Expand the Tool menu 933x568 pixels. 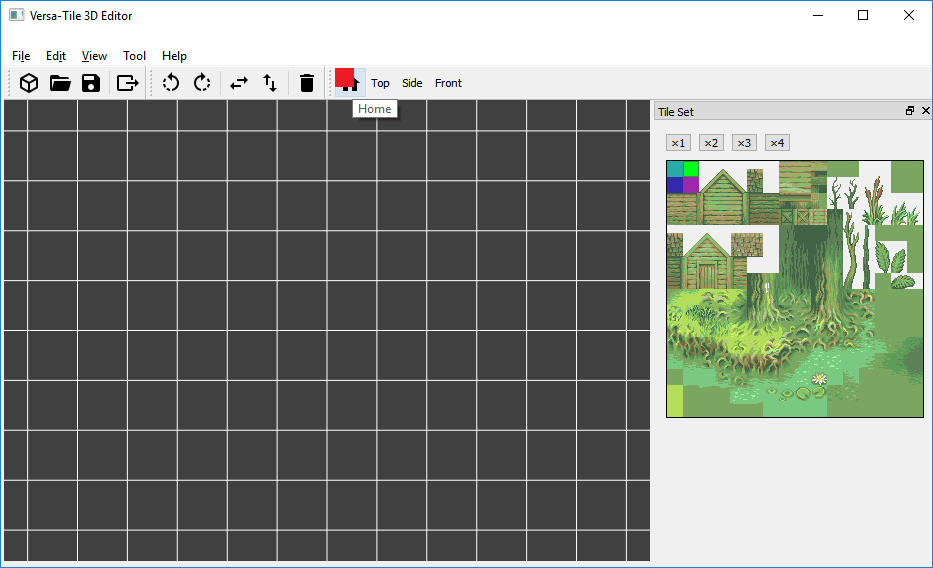[x=134, y=56]
